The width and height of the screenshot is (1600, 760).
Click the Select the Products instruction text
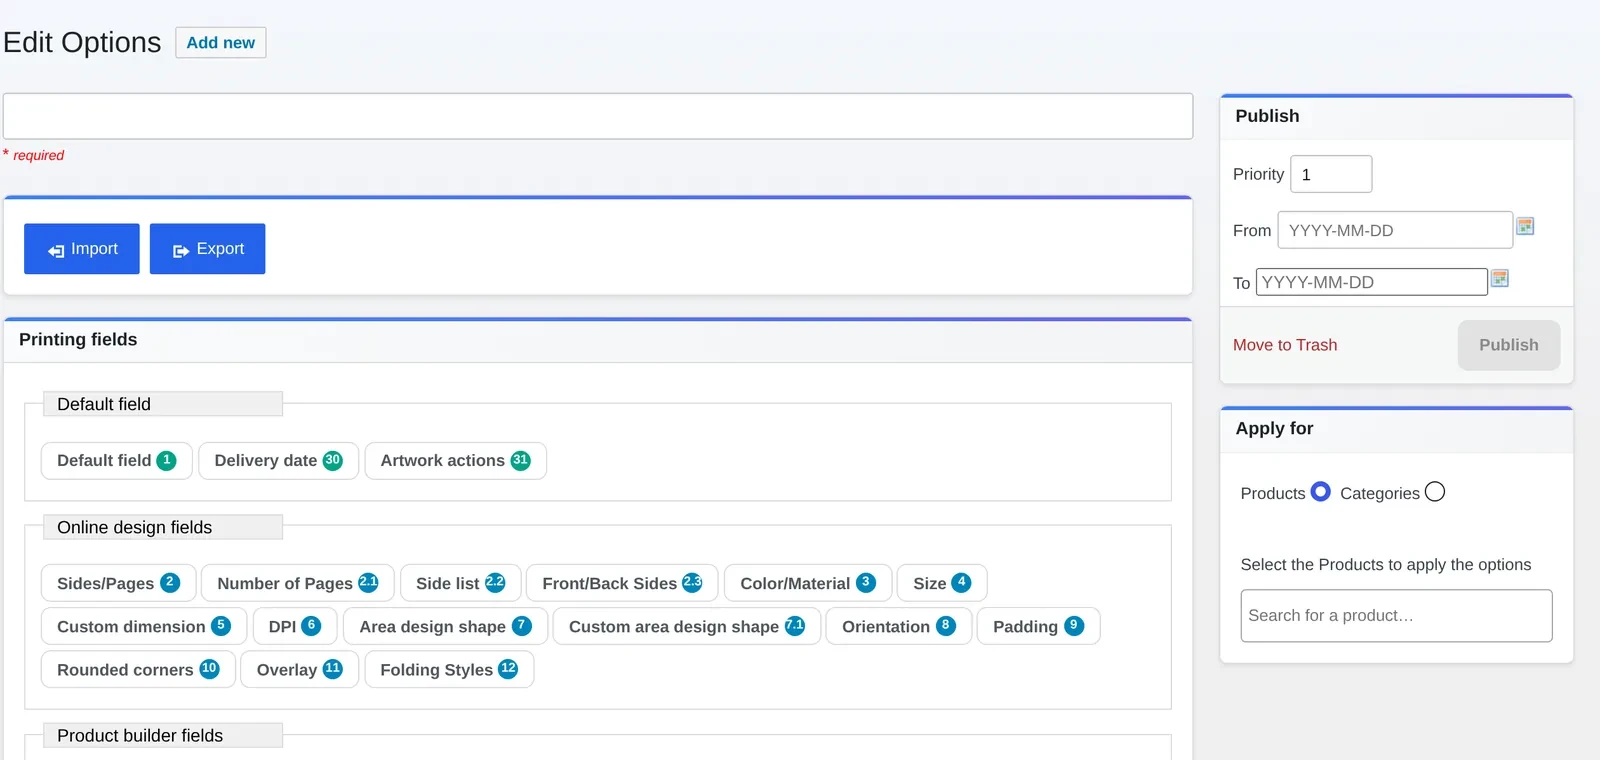[x=1386, y=565]
